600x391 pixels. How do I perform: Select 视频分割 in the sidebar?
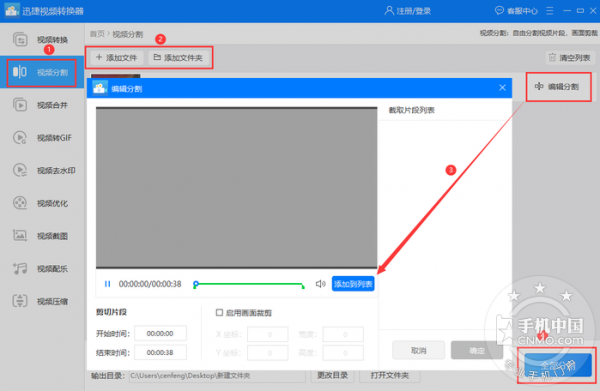pyautogui.click(x=41, y=72)
